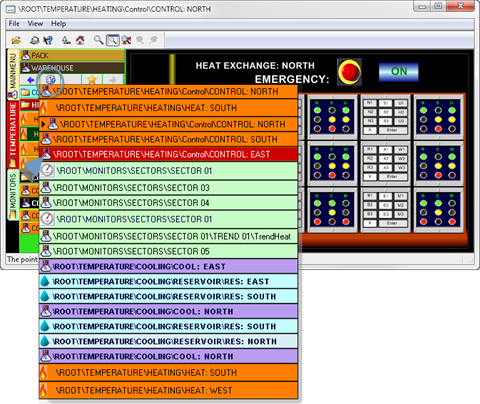Activate the What's This help pointer icon

pos(48,41)
